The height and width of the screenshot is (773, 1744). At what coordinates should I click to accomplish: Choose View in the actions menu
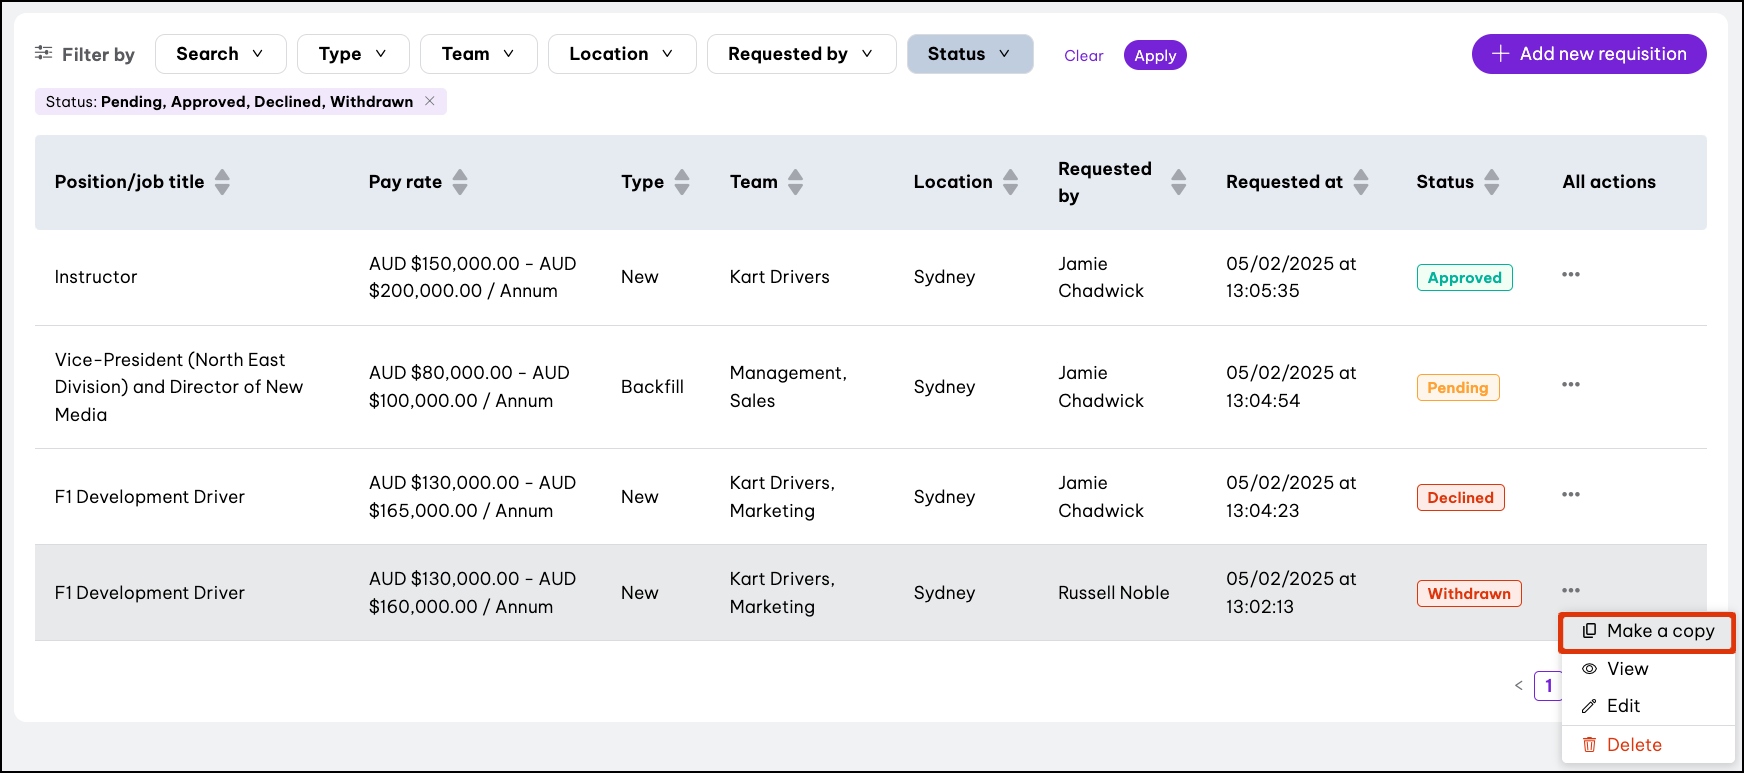(1627, 669)
